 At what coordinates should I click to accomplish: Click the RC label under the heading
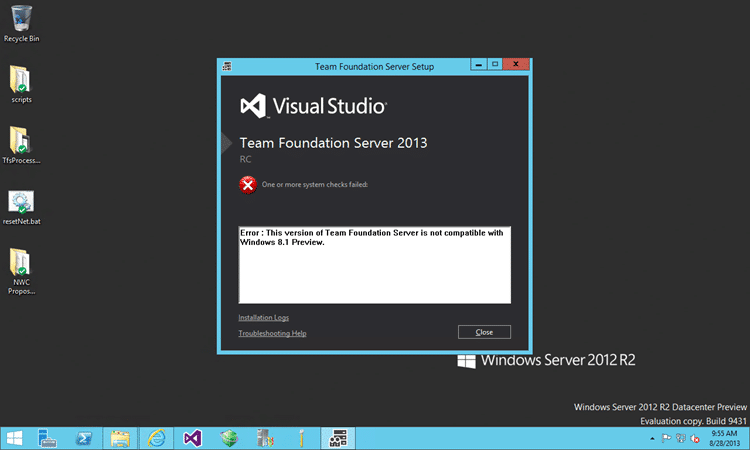pos(245,159)
